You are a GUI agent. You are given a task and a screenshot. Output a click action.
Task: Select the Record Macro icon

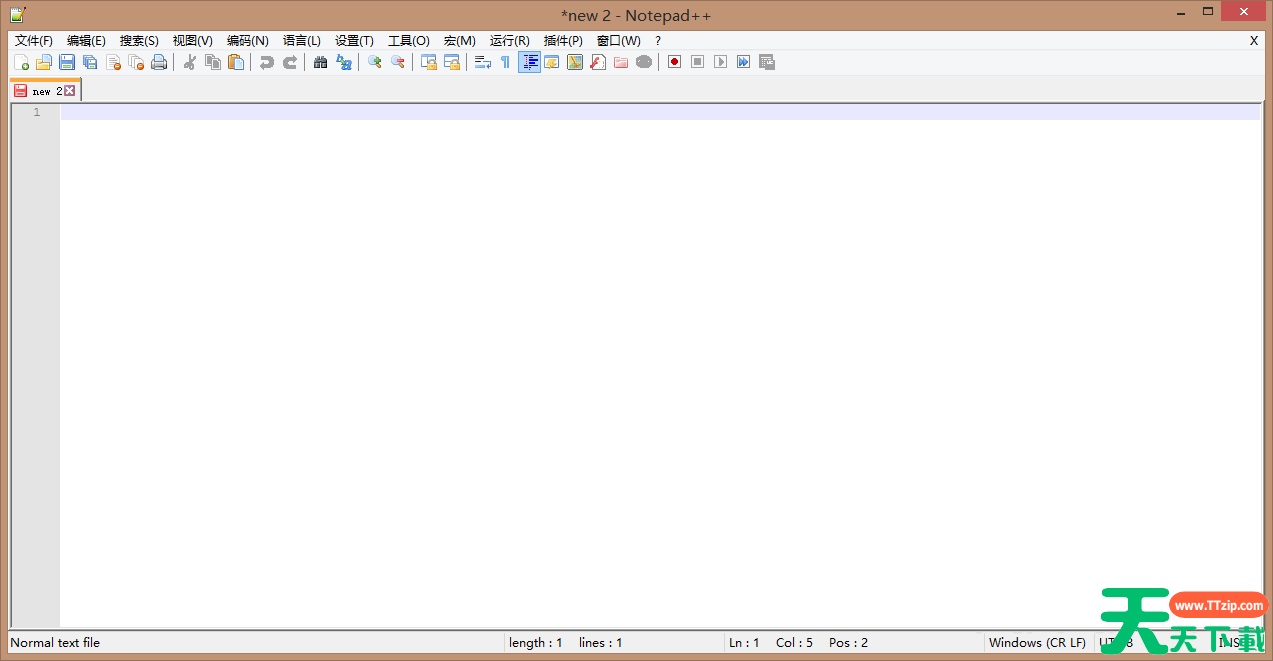674,61
